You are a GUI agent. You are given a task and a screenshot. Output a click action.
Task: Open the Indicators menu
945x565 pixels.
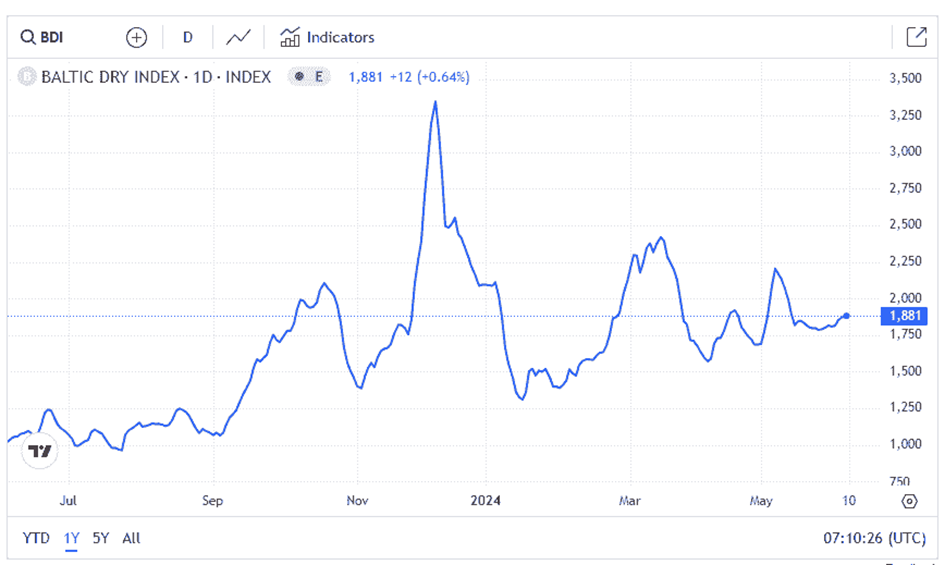pos(327,37)
